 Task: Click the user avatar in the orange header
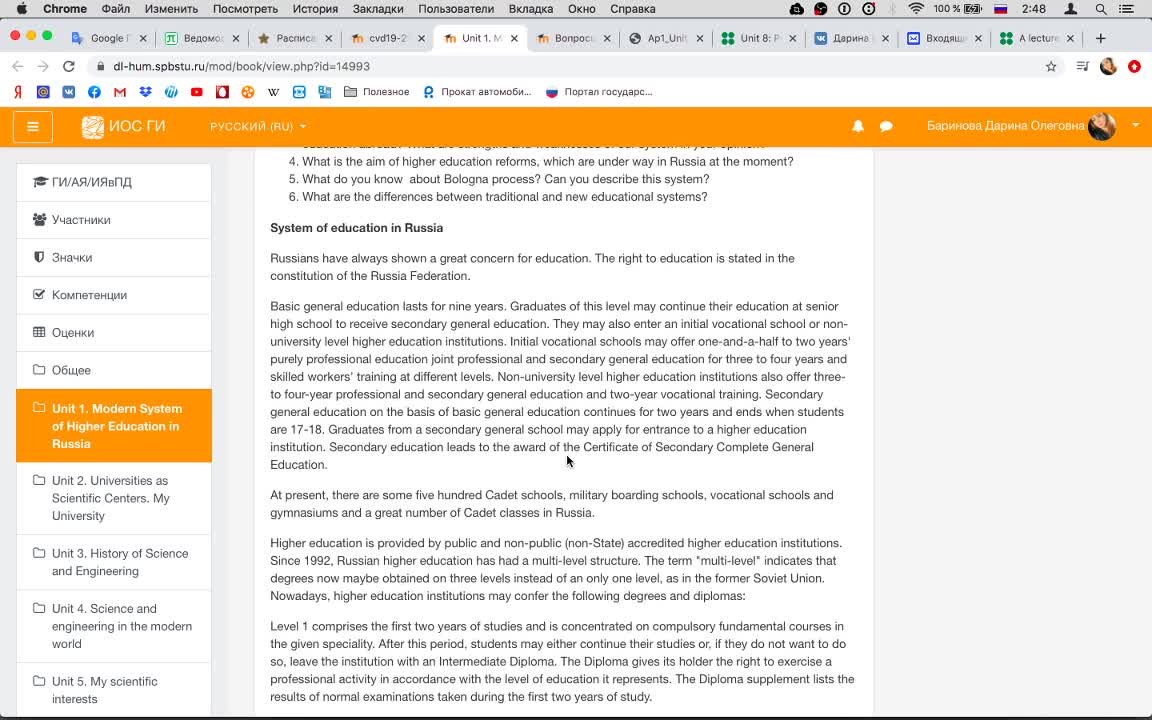(x=1102, y=126)
